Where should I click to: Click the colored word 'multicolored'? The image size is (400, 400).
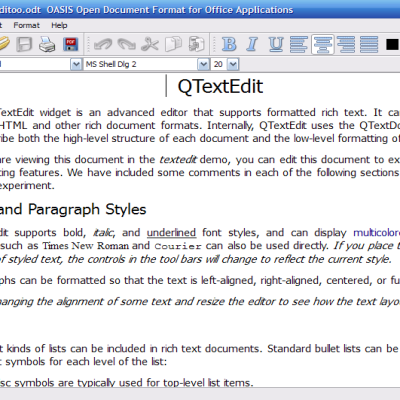[377, 232]
